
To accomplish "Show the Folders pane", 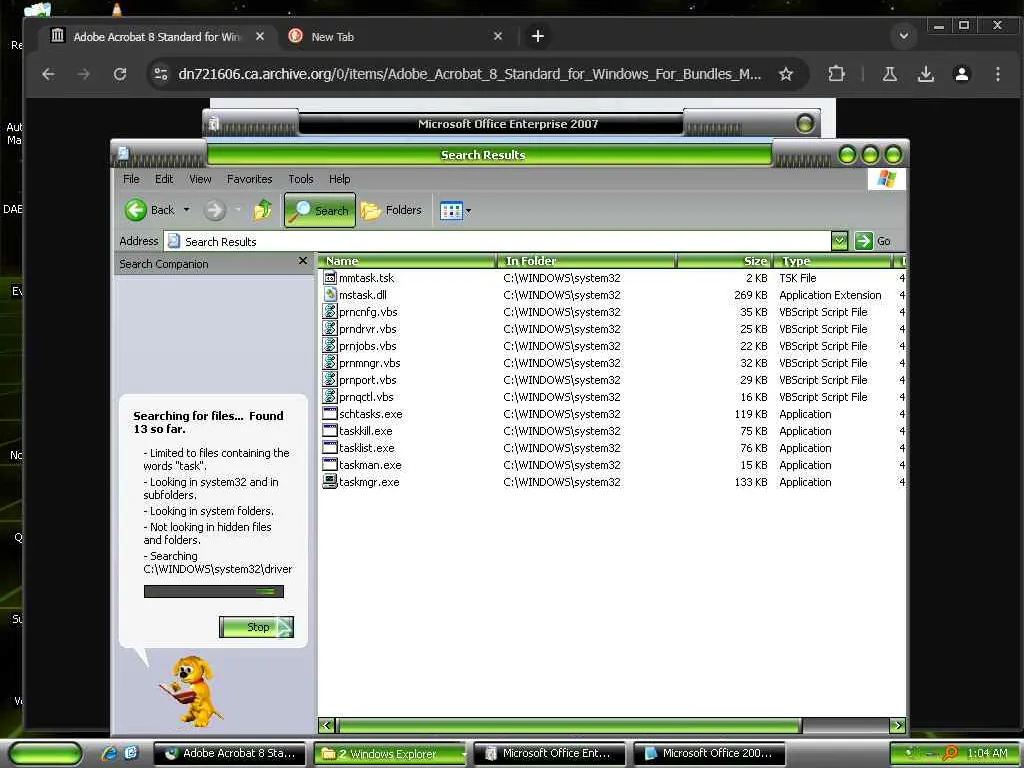I will coord(392,210).
